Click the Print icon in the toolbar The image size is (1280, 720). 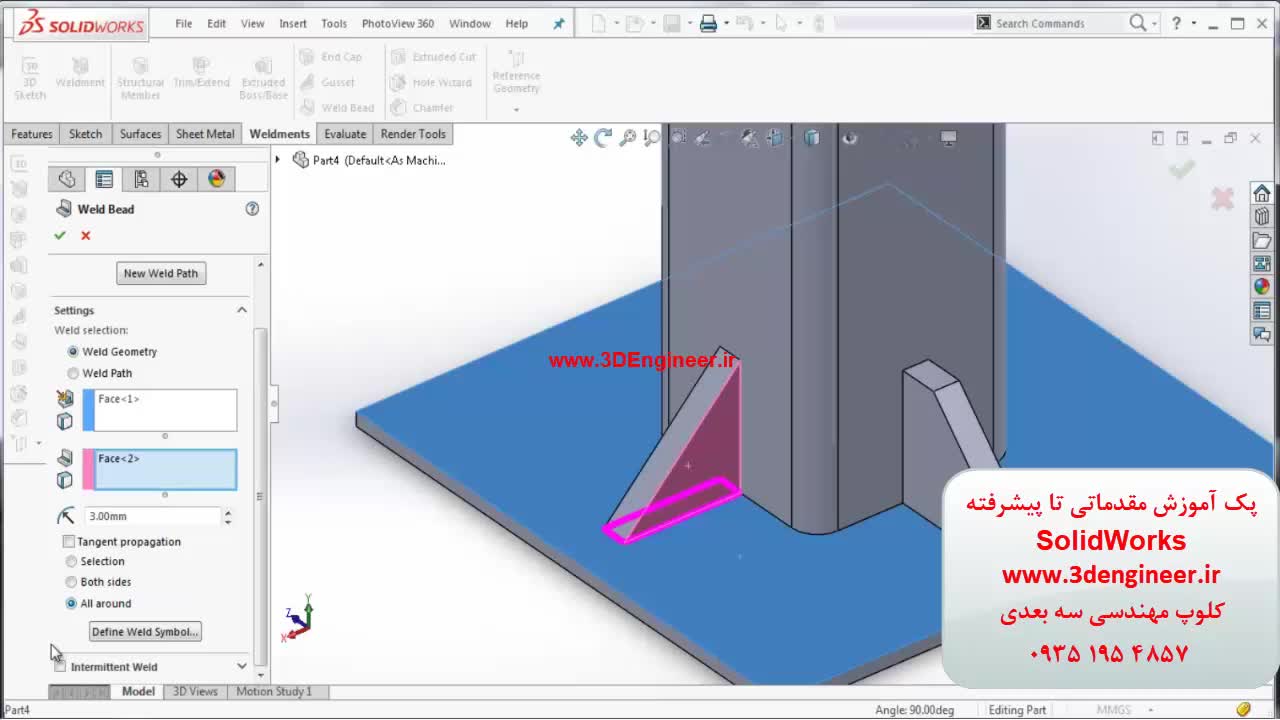coord(708,24)
